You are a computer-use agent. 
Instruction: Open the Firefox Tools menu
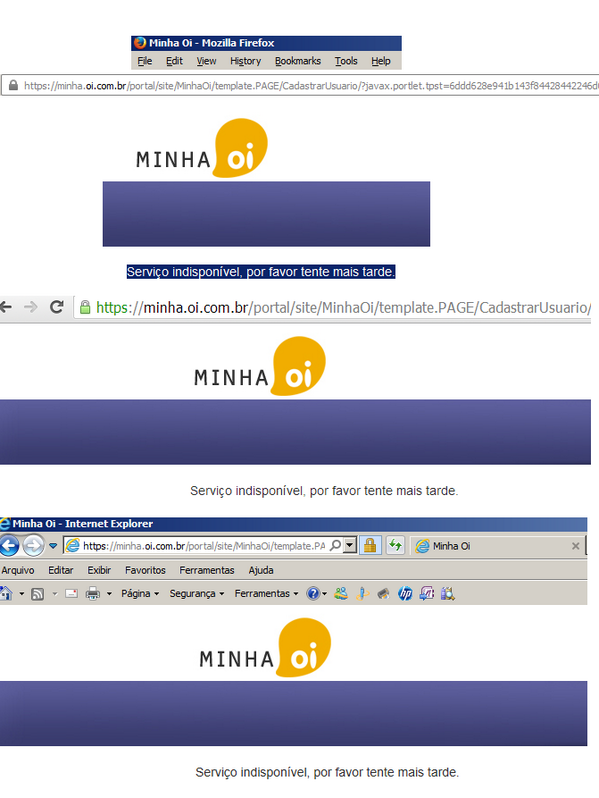346,61
